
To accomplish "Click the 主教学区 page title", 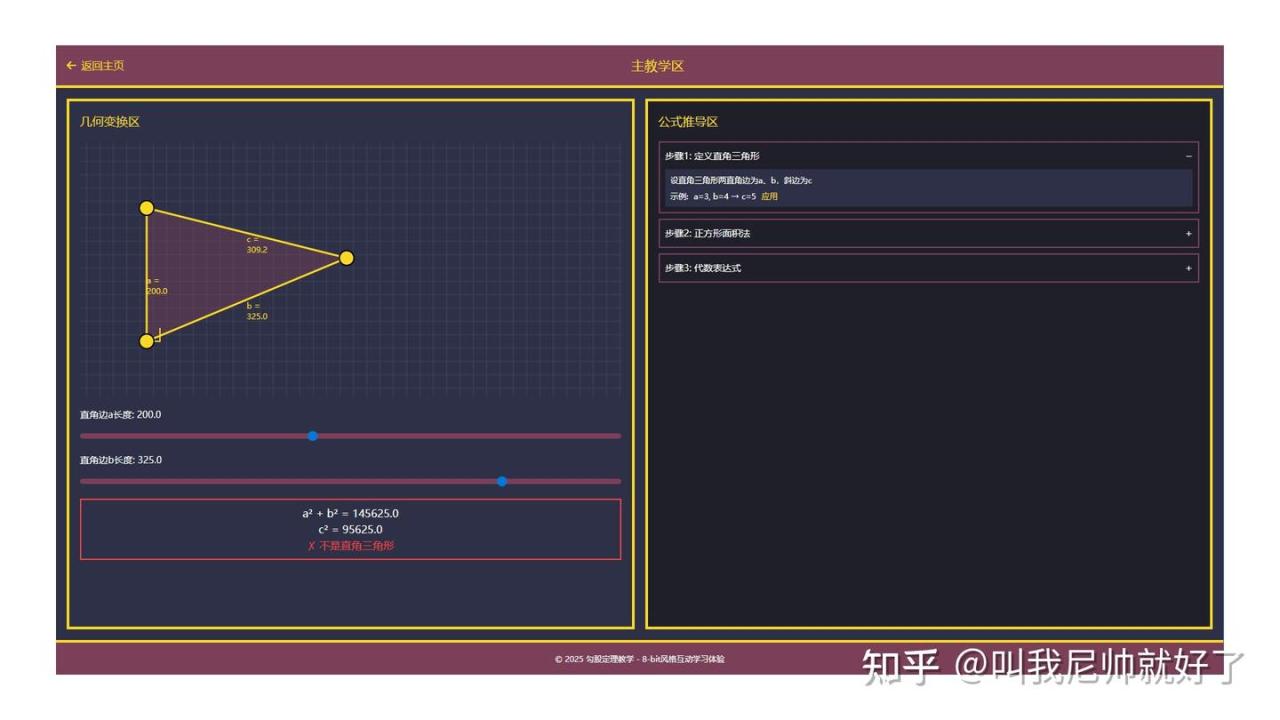I will click(657, 66).
